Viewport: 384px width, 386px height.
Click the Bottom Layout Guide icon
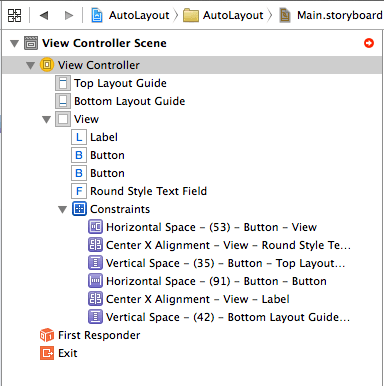click(63, 101)
